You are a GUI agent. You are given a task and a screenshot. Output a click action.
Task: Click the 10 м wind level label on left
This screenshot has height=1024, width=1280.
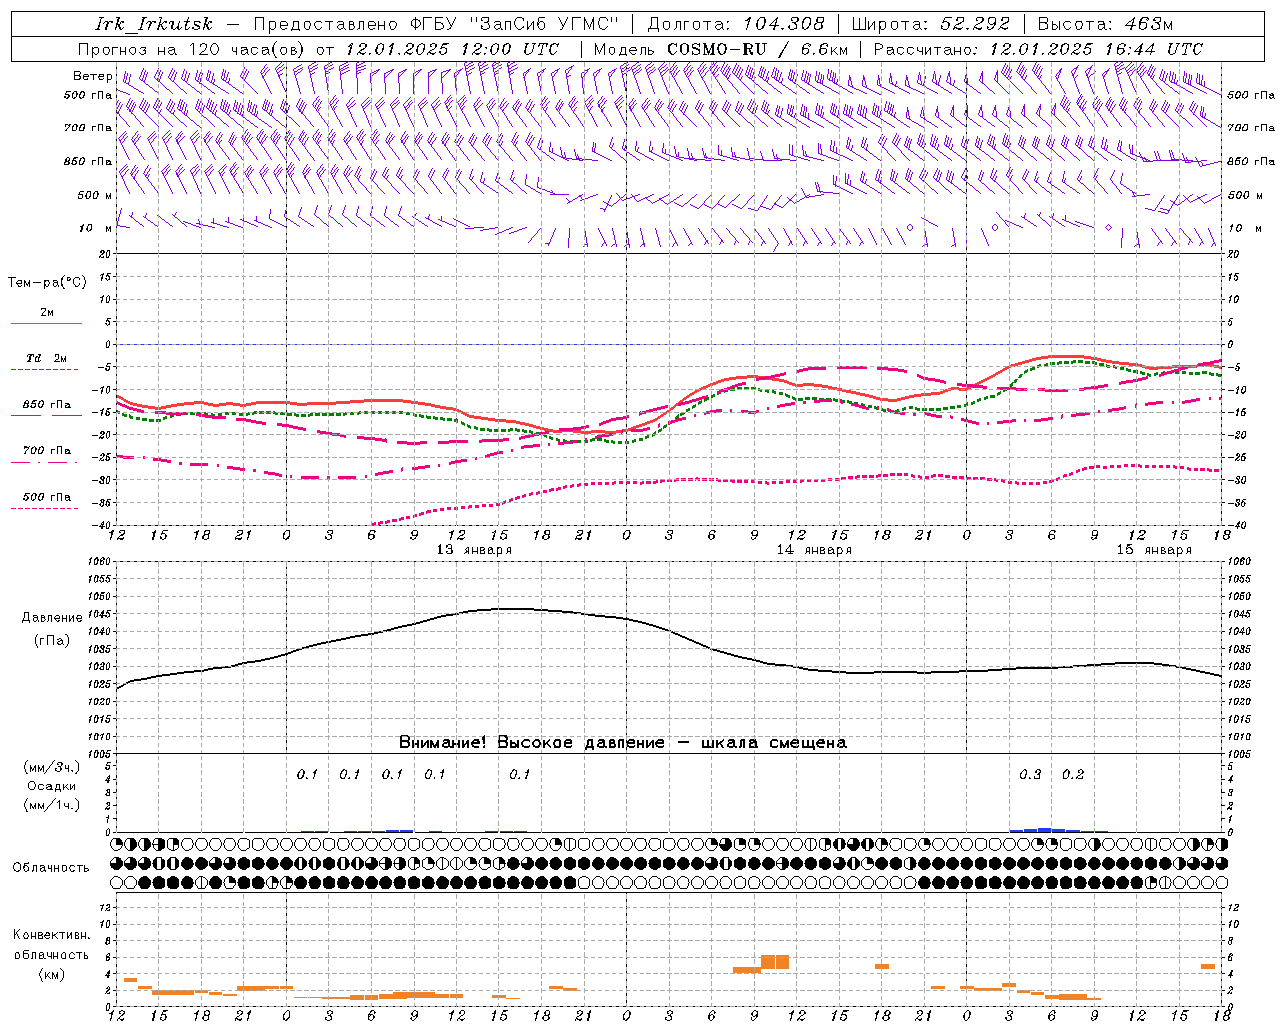pos(95,229)
